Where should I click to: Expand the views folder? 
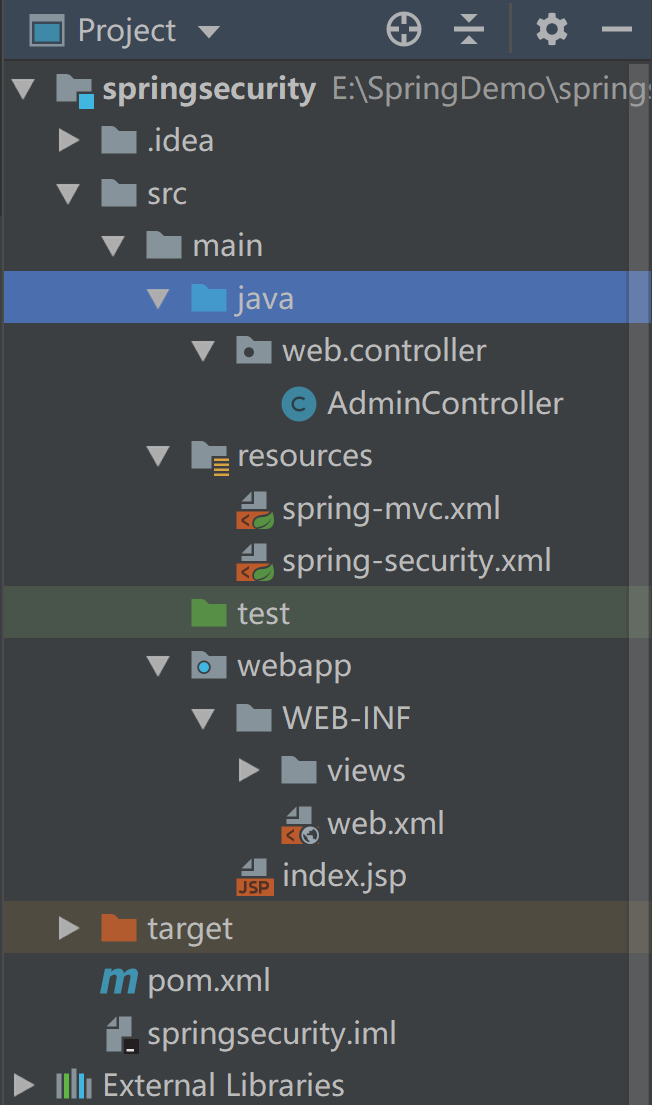[x=249, y=771]
